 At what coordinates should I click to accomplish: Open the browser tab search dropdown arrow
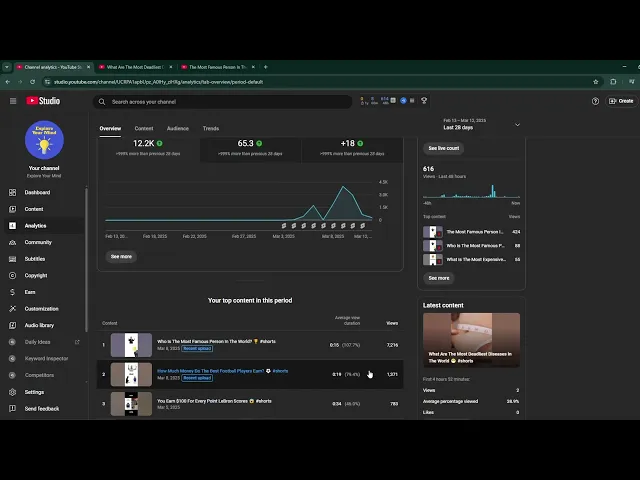tap(7, 67)
